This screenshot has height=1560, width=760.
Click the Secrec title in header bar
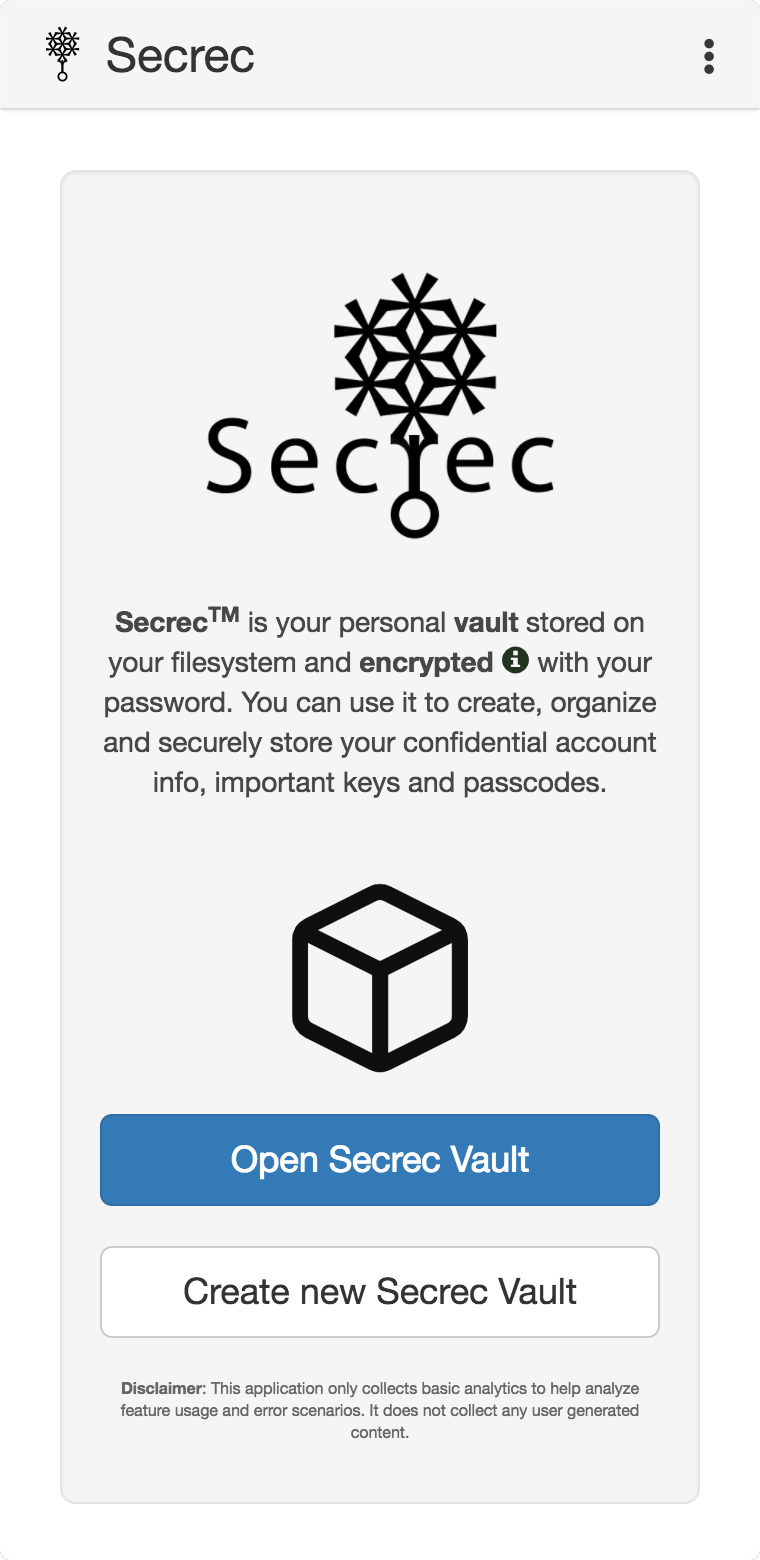point(180,55)
